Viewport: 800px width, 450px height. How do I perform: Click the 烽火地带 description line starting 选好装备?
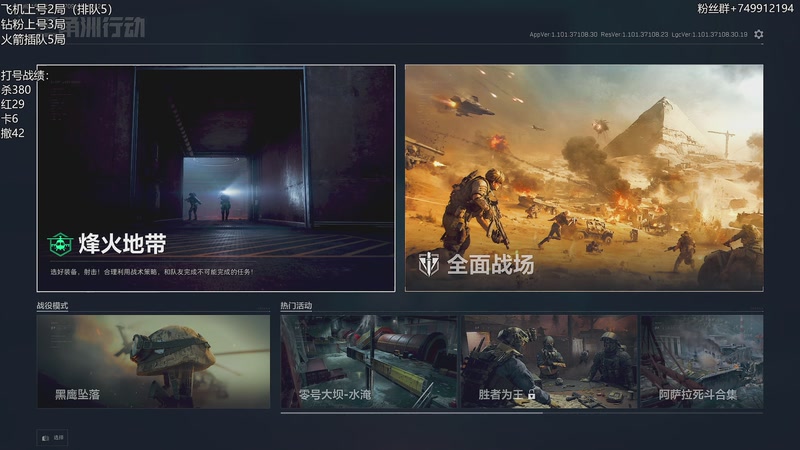[x=152, y=272]
